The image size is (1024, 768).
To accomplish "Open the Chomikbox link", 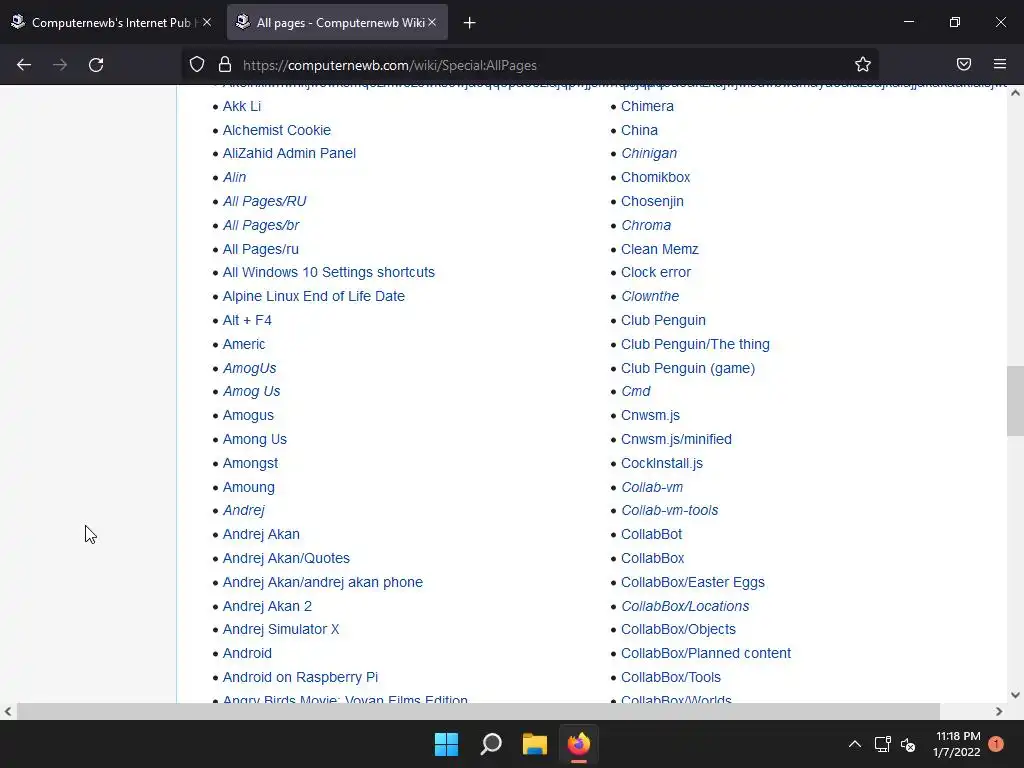I will pos(656,178).
